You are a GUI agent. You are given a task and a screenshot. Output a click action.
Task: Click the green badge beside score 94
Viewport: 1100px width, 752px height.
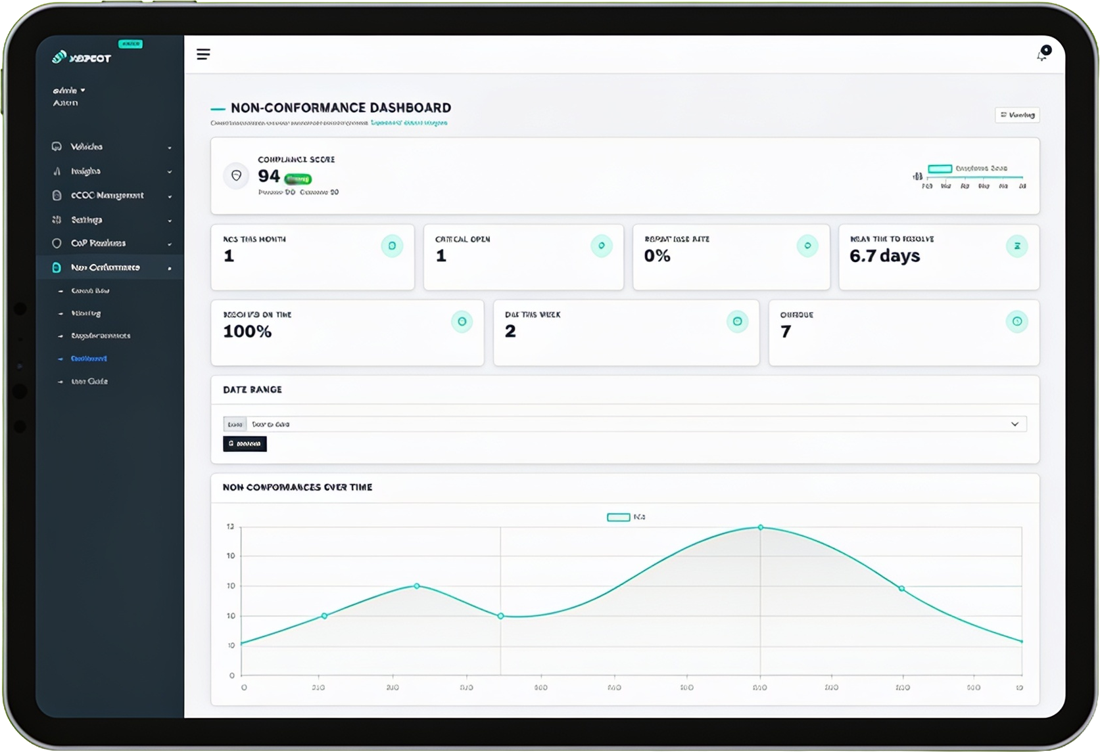click(298, 179)
